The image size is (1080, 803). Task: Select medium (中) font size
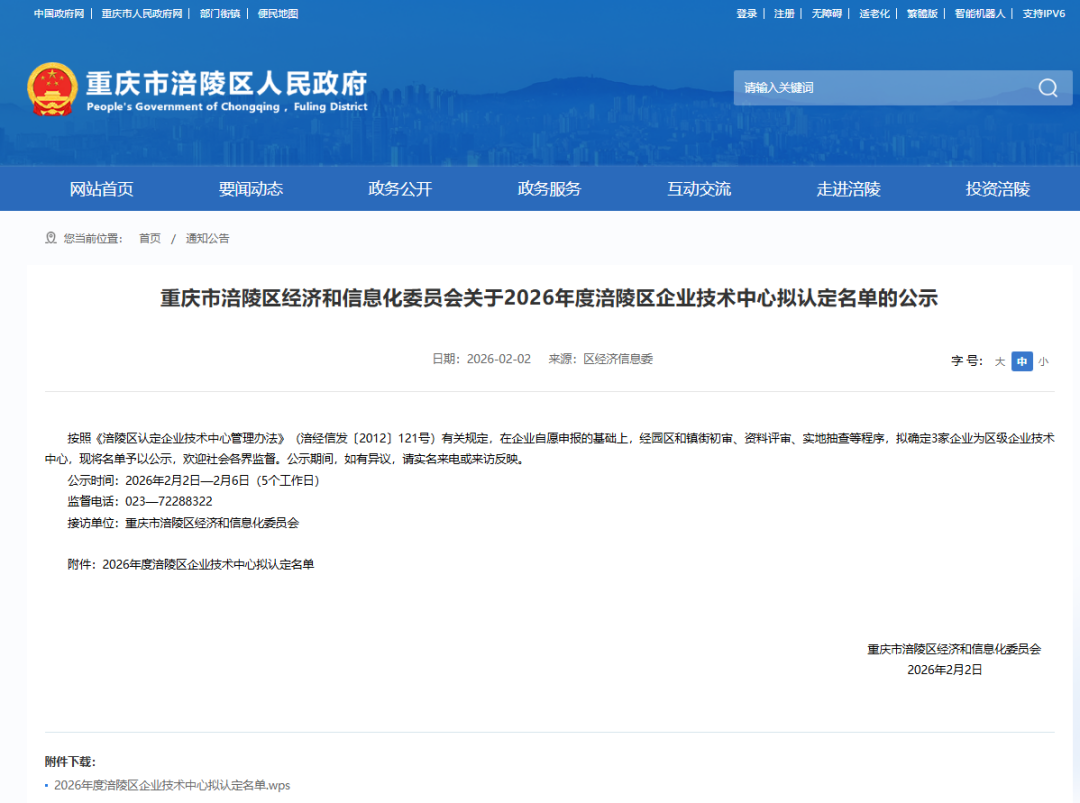coord(1021,362)
